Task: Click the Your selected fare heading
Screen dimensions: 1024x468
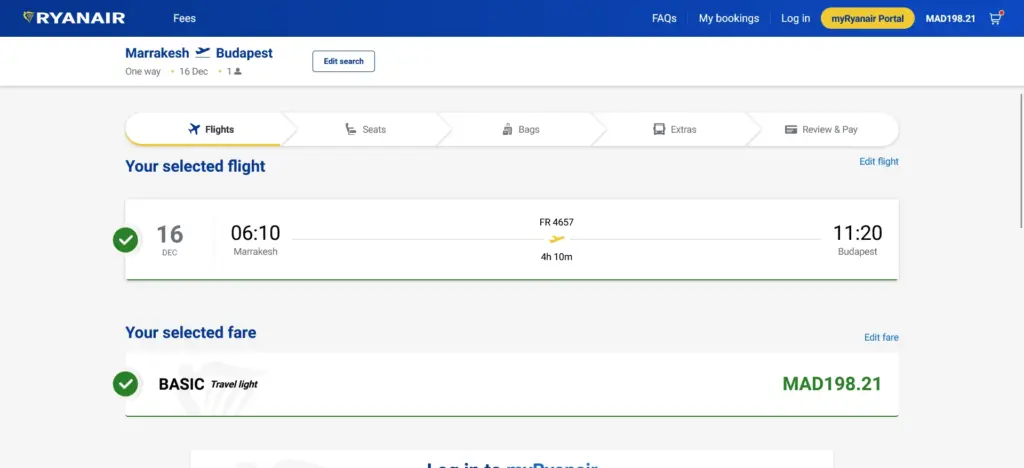Action: point(191,332)
